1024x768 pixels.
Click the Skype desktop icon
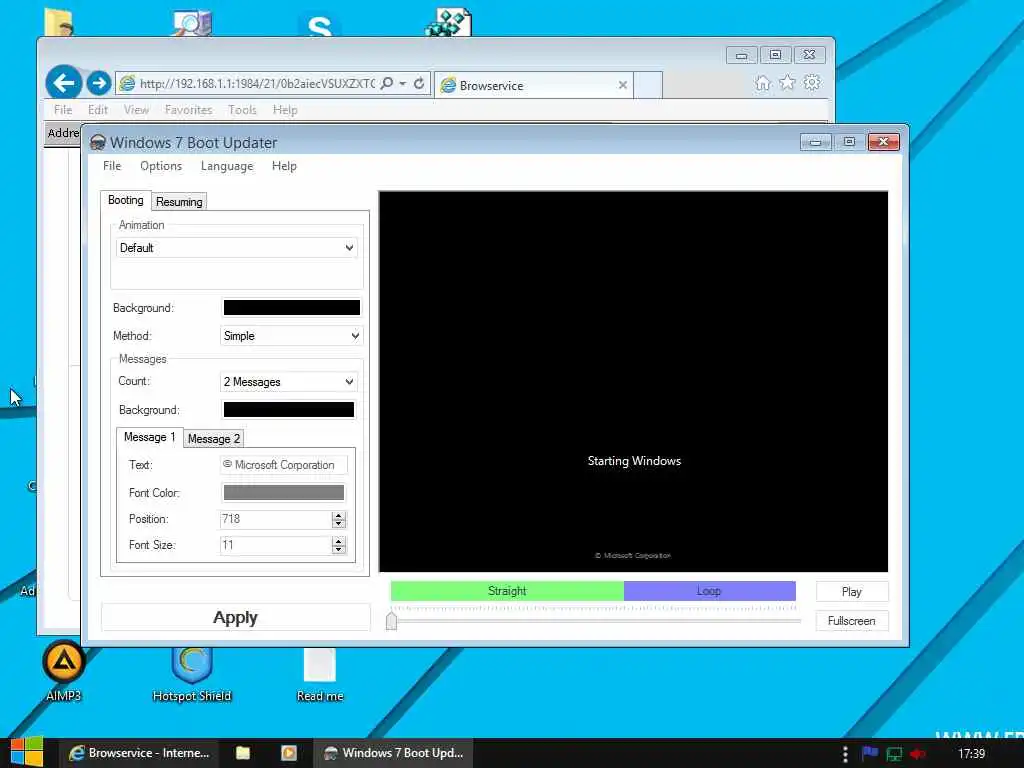point(319,25)
